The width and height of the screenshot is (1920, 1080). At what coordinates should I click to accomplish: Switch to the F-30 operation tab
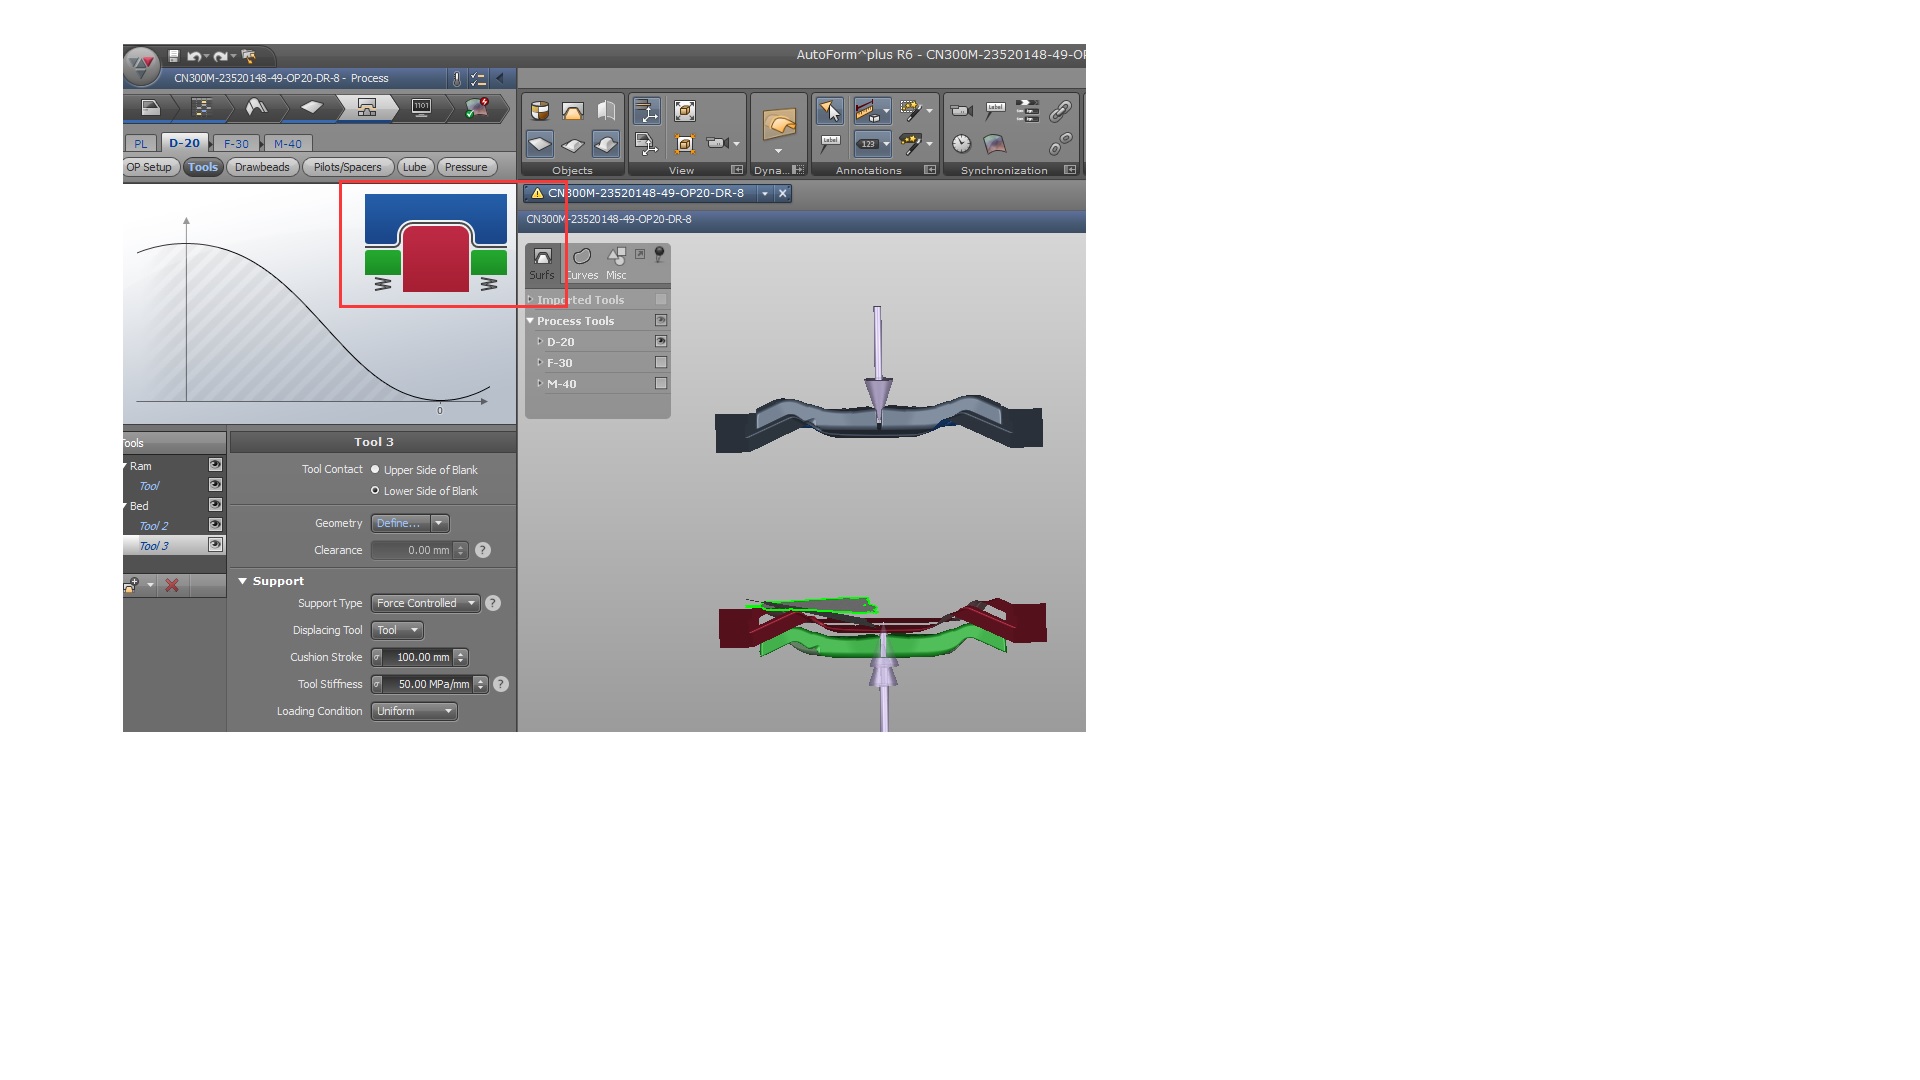236,144
